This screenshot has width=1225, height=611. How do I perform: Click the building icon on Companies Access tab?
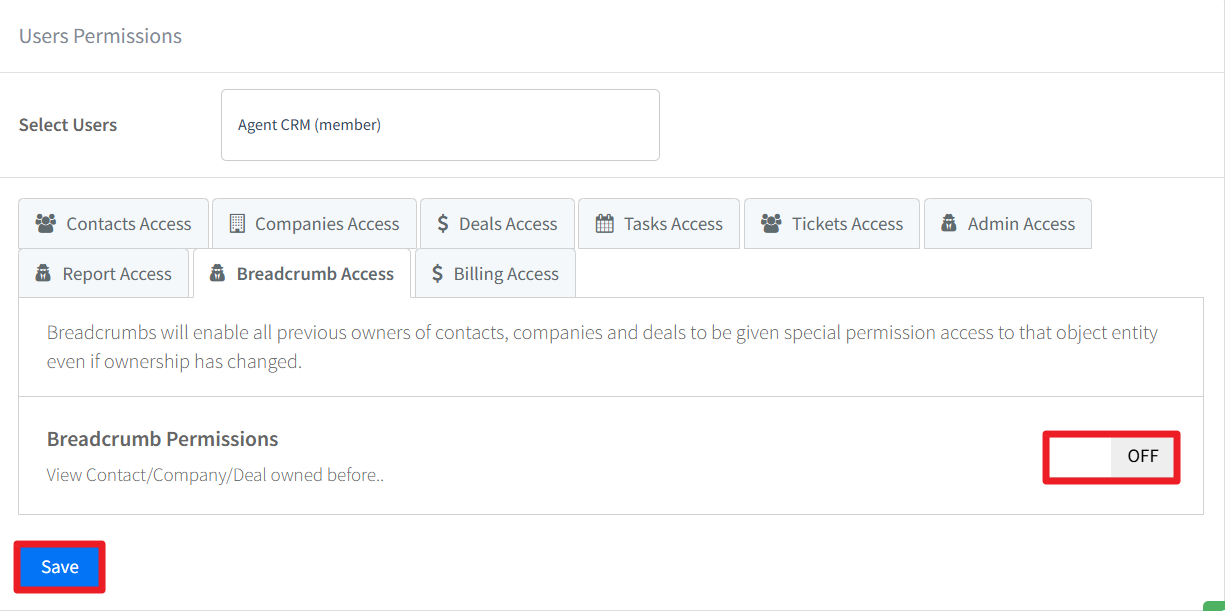(237, 224)
